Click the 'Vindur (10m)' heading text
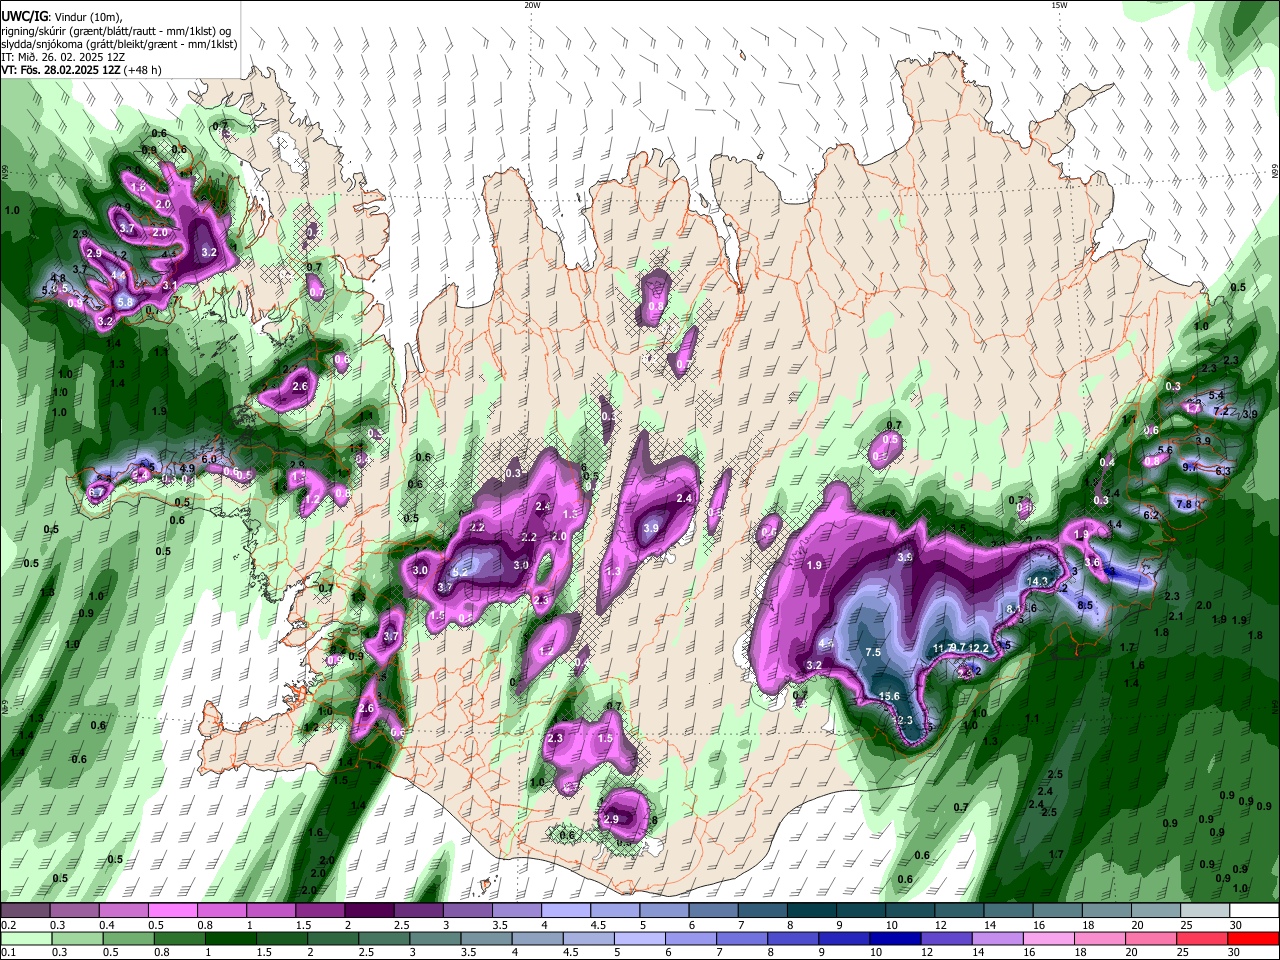Screen dimensions: 1280x960 pyautogui.click(x=91, y=17)
